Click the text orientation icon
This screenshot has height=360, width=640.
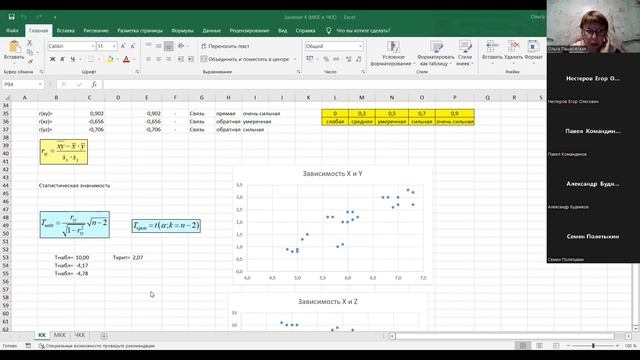181,46
